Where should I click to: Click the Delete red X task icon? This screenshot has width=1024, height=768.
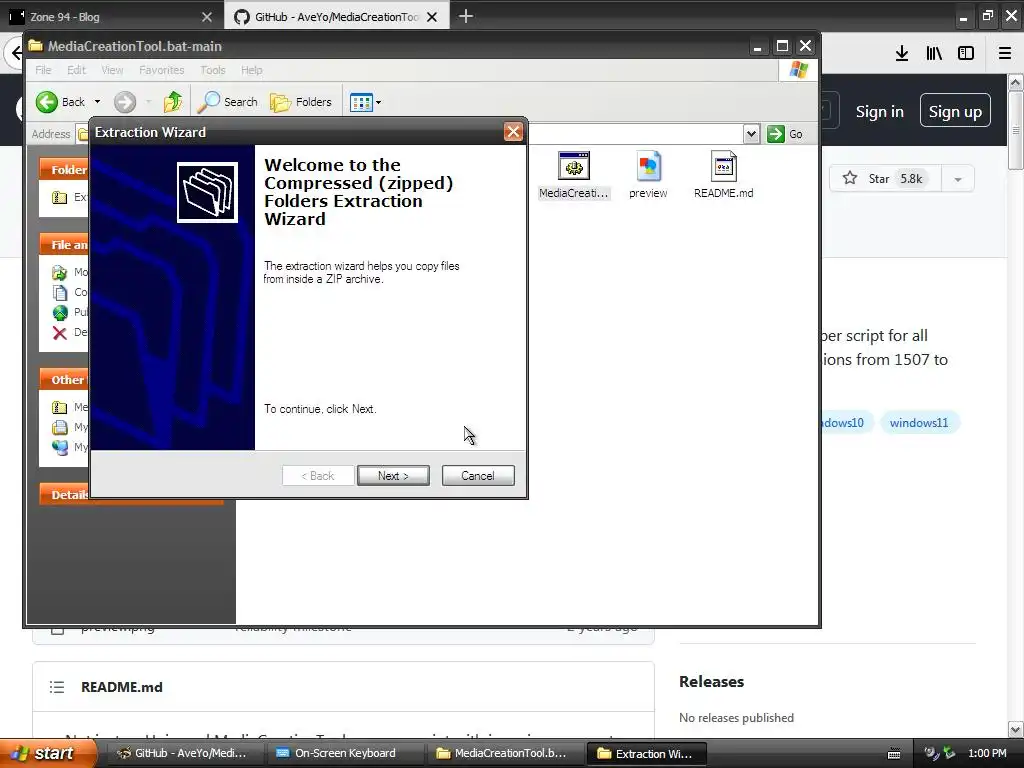pos(59,333)
